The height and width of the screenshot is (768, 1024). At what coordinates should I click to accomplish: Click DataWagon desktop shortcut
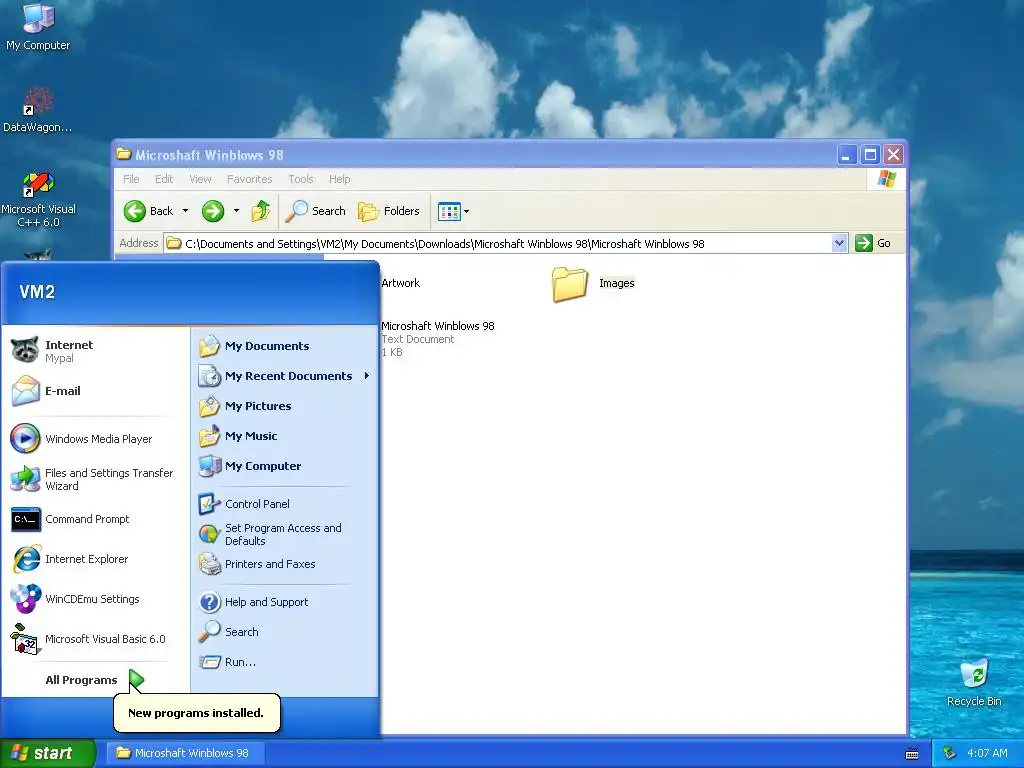pos(38,110)
